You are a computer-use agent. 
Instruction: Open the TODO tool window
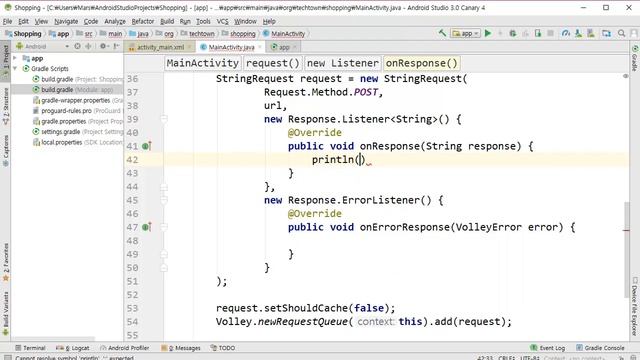(x=223, y=348)
